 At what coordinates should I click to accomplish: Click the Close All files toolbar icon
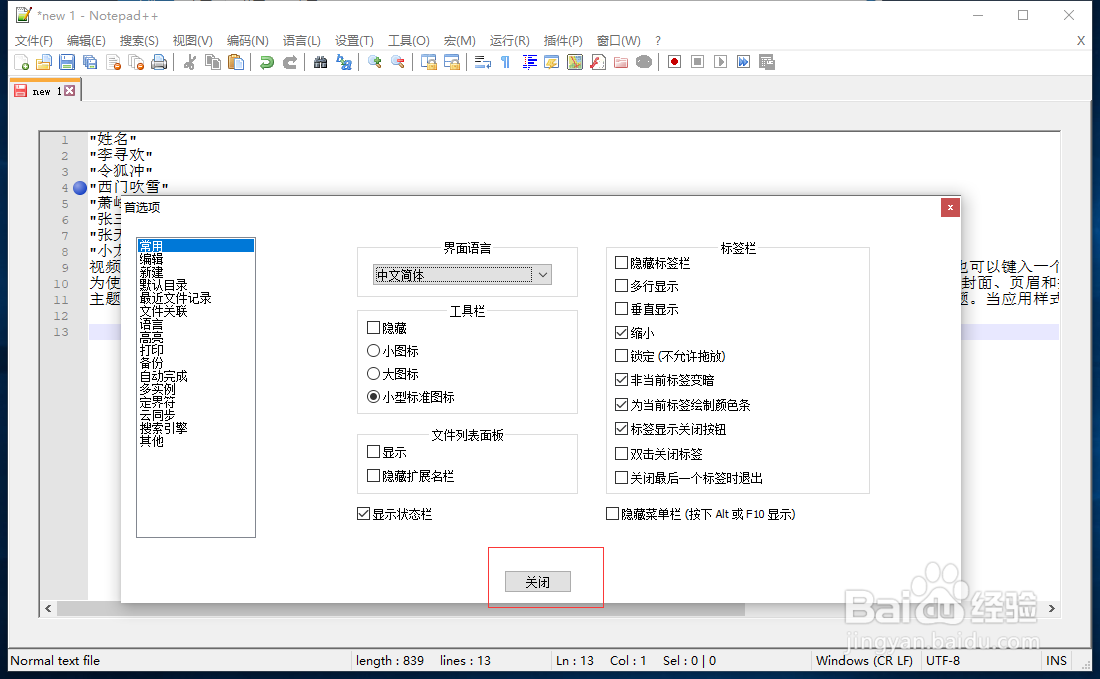coord(136,62)
